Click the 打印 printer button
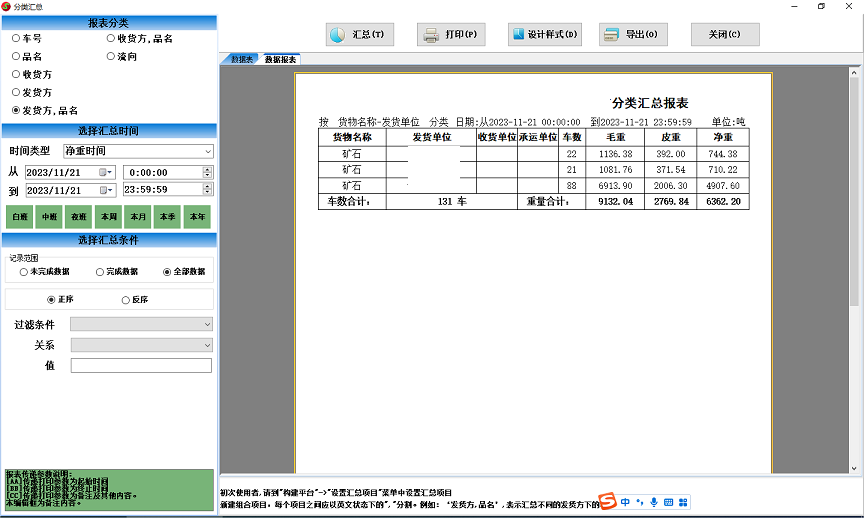Screen dimensions: 864x518 point(450,35)
